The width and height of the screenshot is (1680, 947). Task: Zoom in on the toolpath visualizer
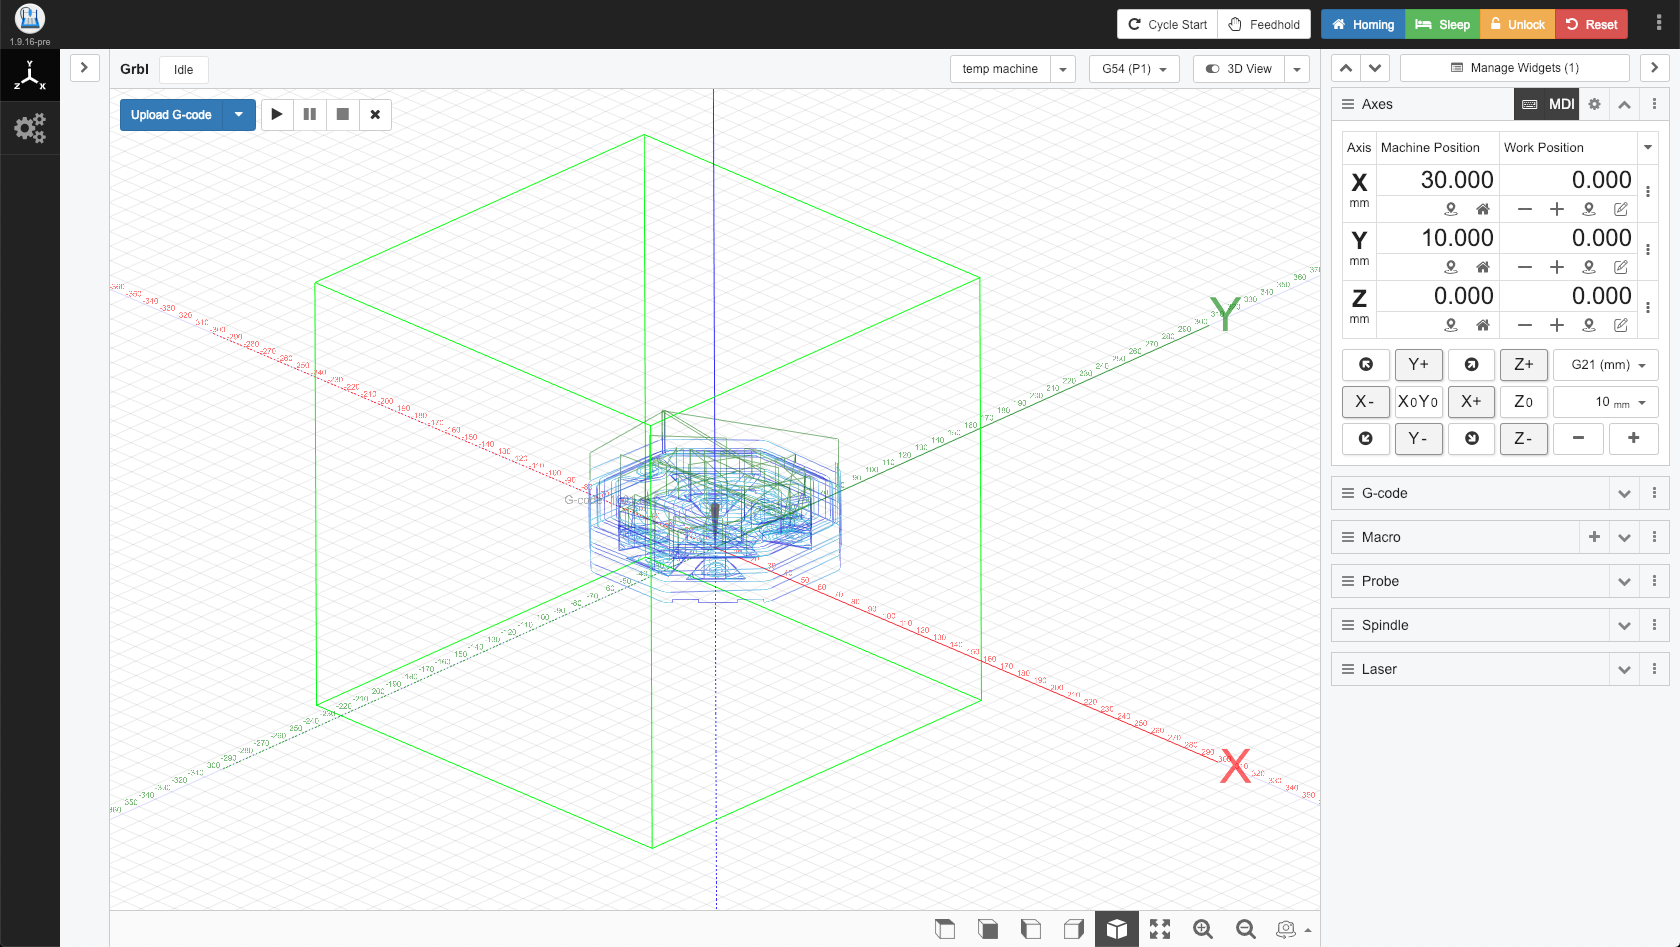click(1202, 929)
